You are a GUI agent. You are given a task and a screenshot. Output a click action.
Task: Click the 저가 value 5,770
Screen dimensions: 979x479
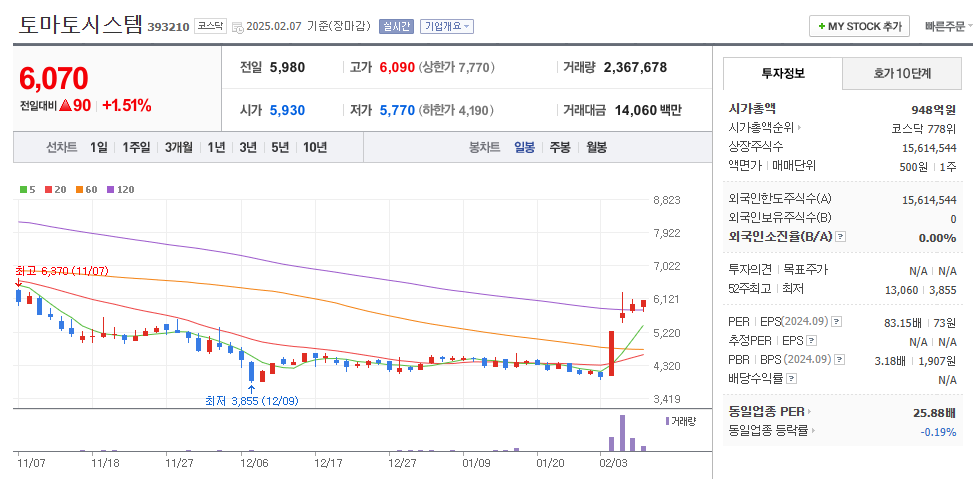point(397,111)
